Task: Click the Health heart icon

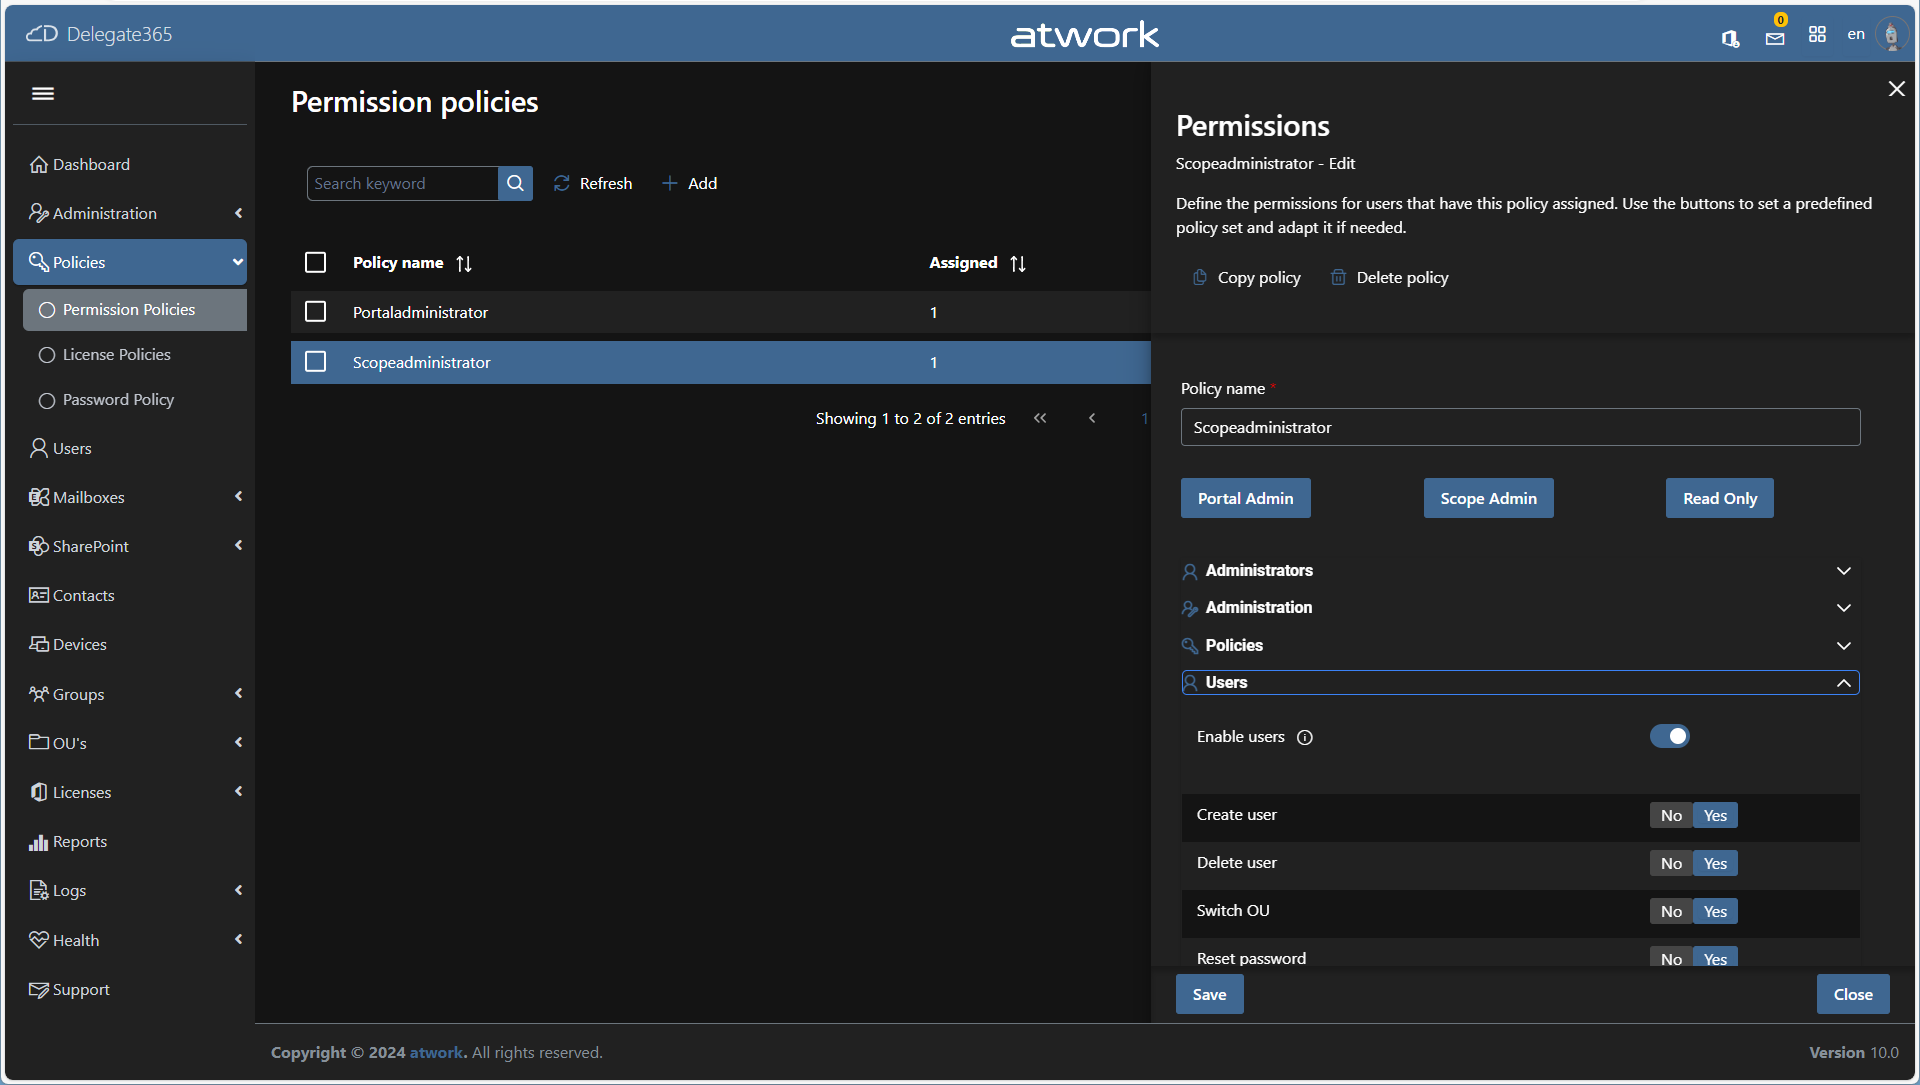Action: click(x=39, y=940)
